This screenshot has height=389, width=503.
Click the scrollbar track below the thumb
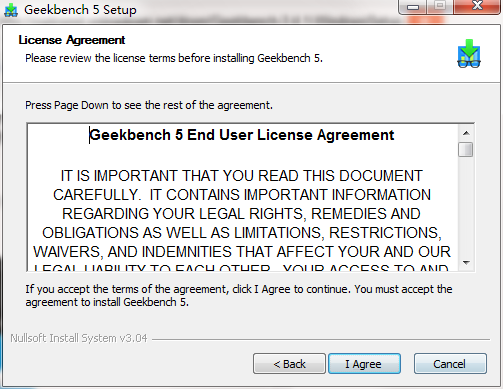(466, 206)
